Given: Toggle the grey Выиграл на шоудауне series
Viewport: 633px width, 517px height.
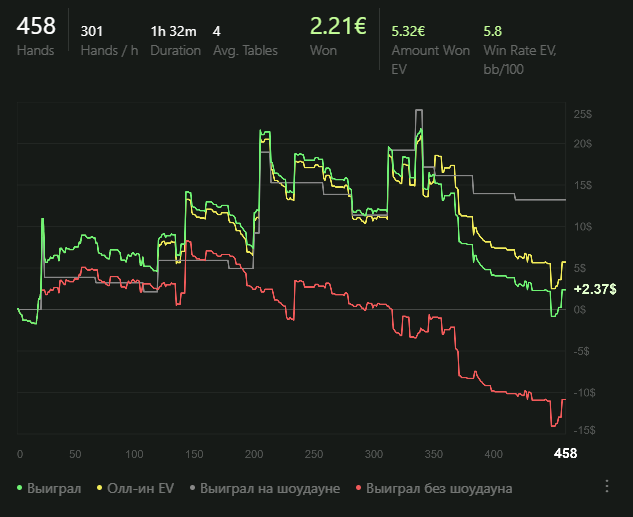Looking at the screenshot, I should 265,488.
